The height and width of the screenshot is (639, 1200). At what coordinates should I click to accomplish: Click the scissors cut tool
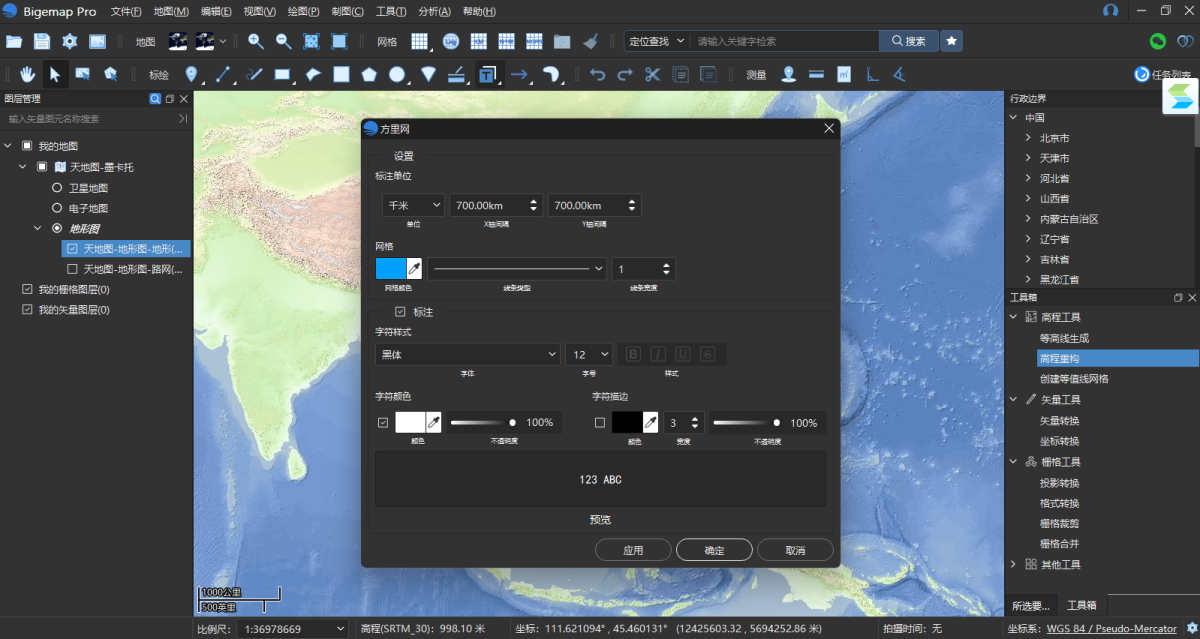tap(652, 74)
